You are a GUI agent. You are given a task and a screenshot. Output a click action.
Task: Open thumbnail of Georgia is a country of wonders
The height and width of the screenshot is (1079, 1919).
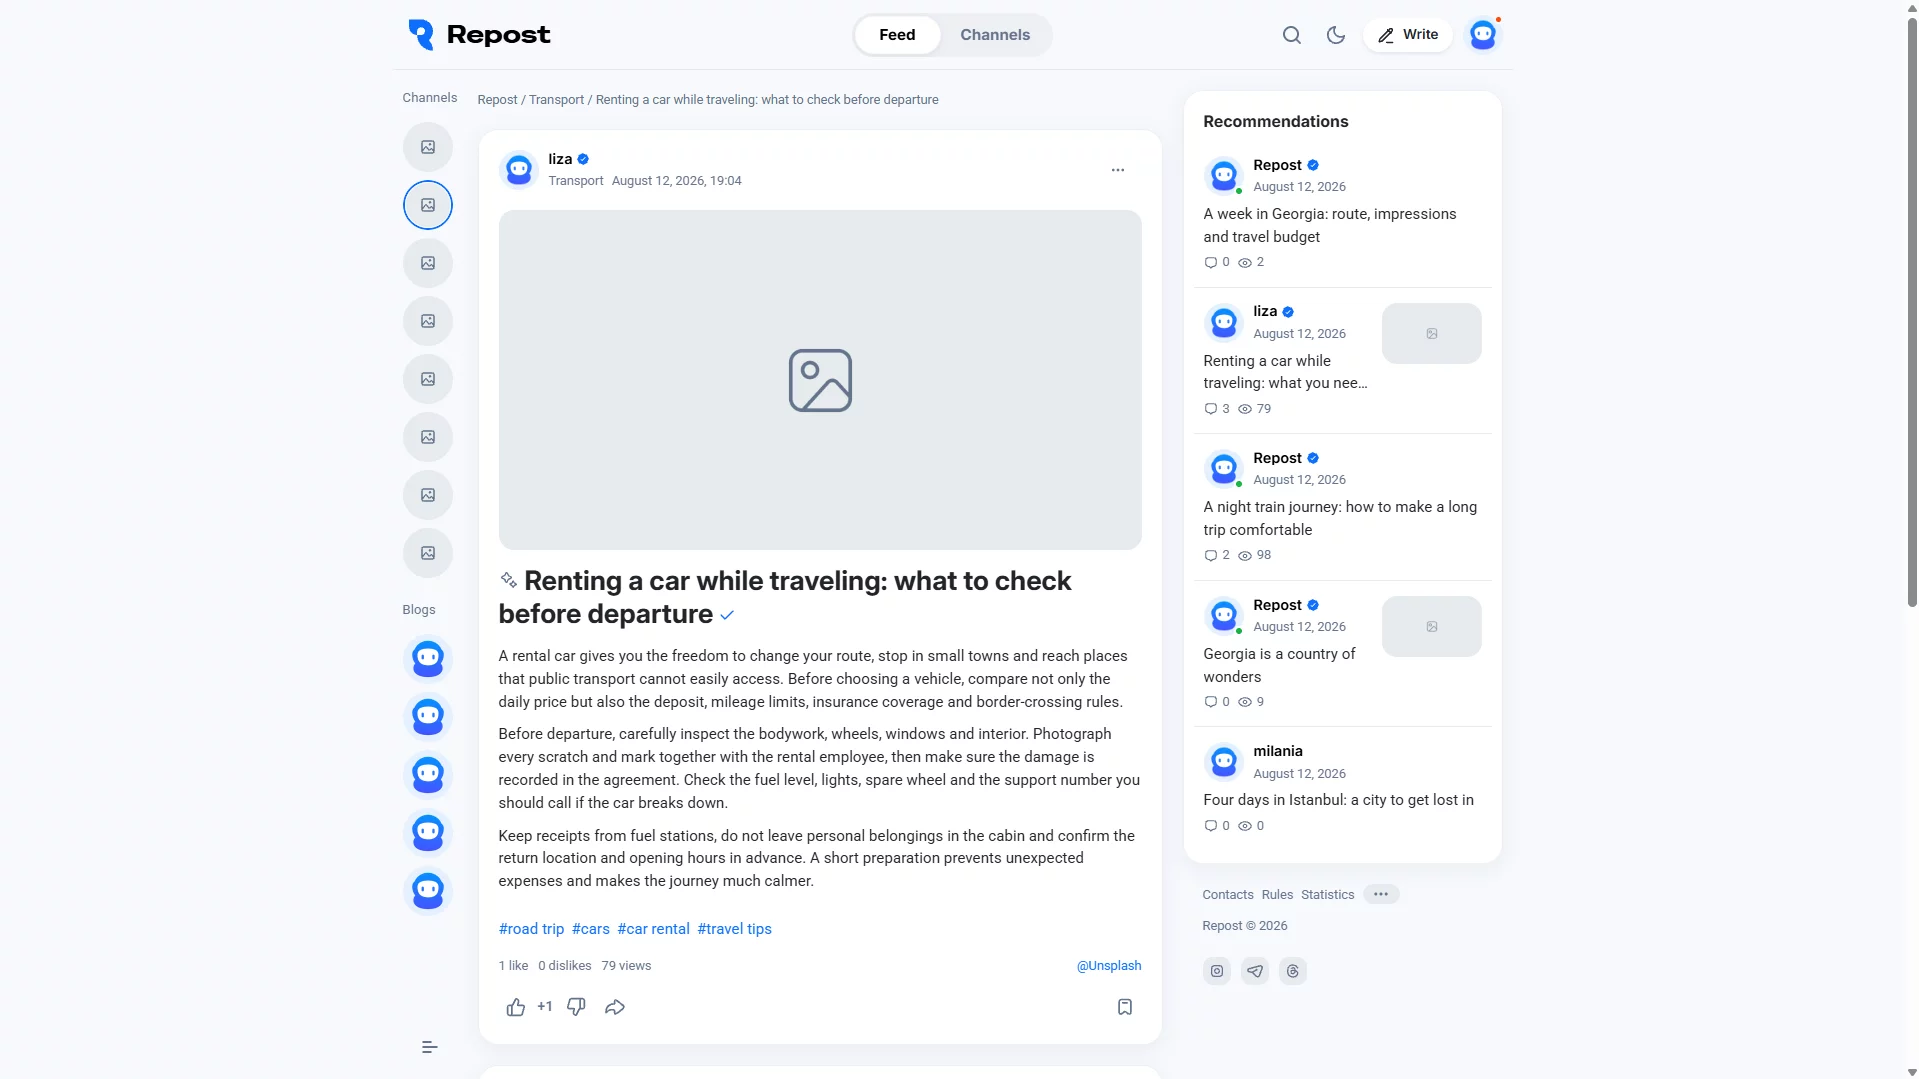click(1431, 627)
